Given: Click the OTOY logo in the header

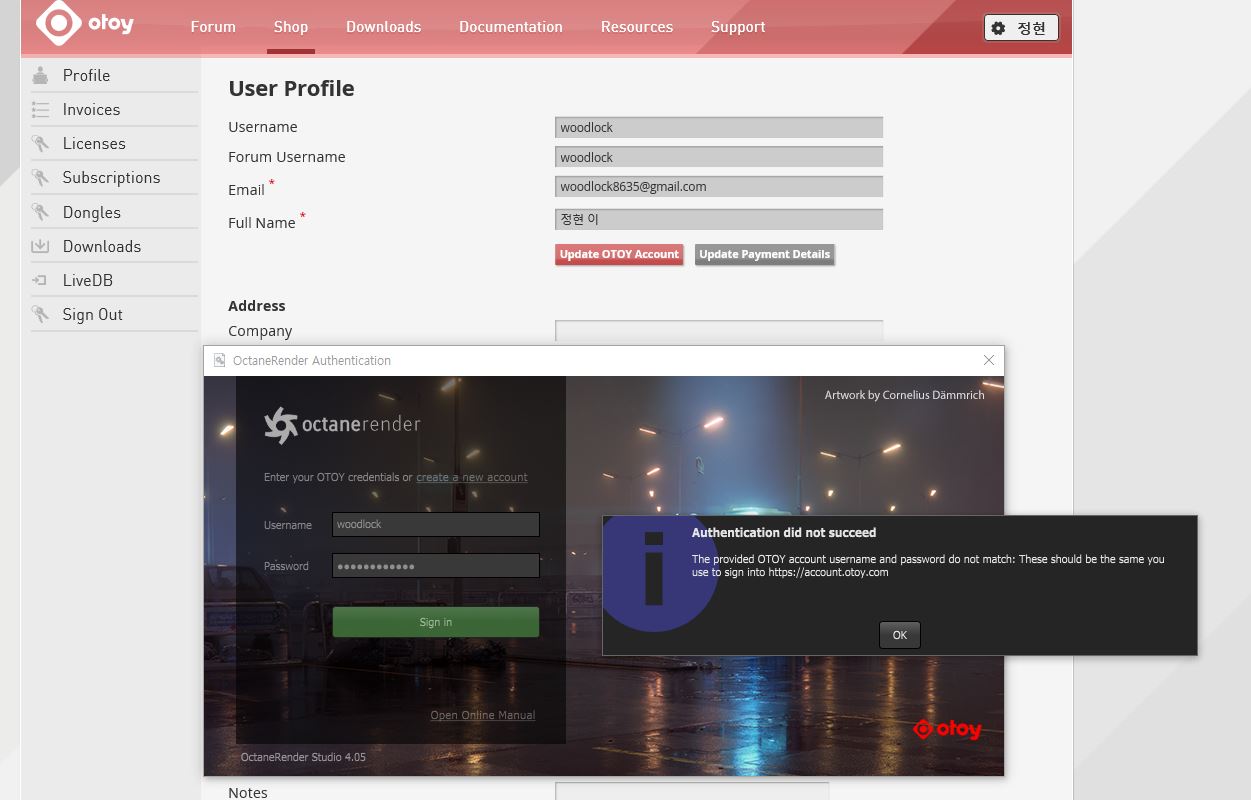Looking at the screenshot, I should (x=85, y=24).
